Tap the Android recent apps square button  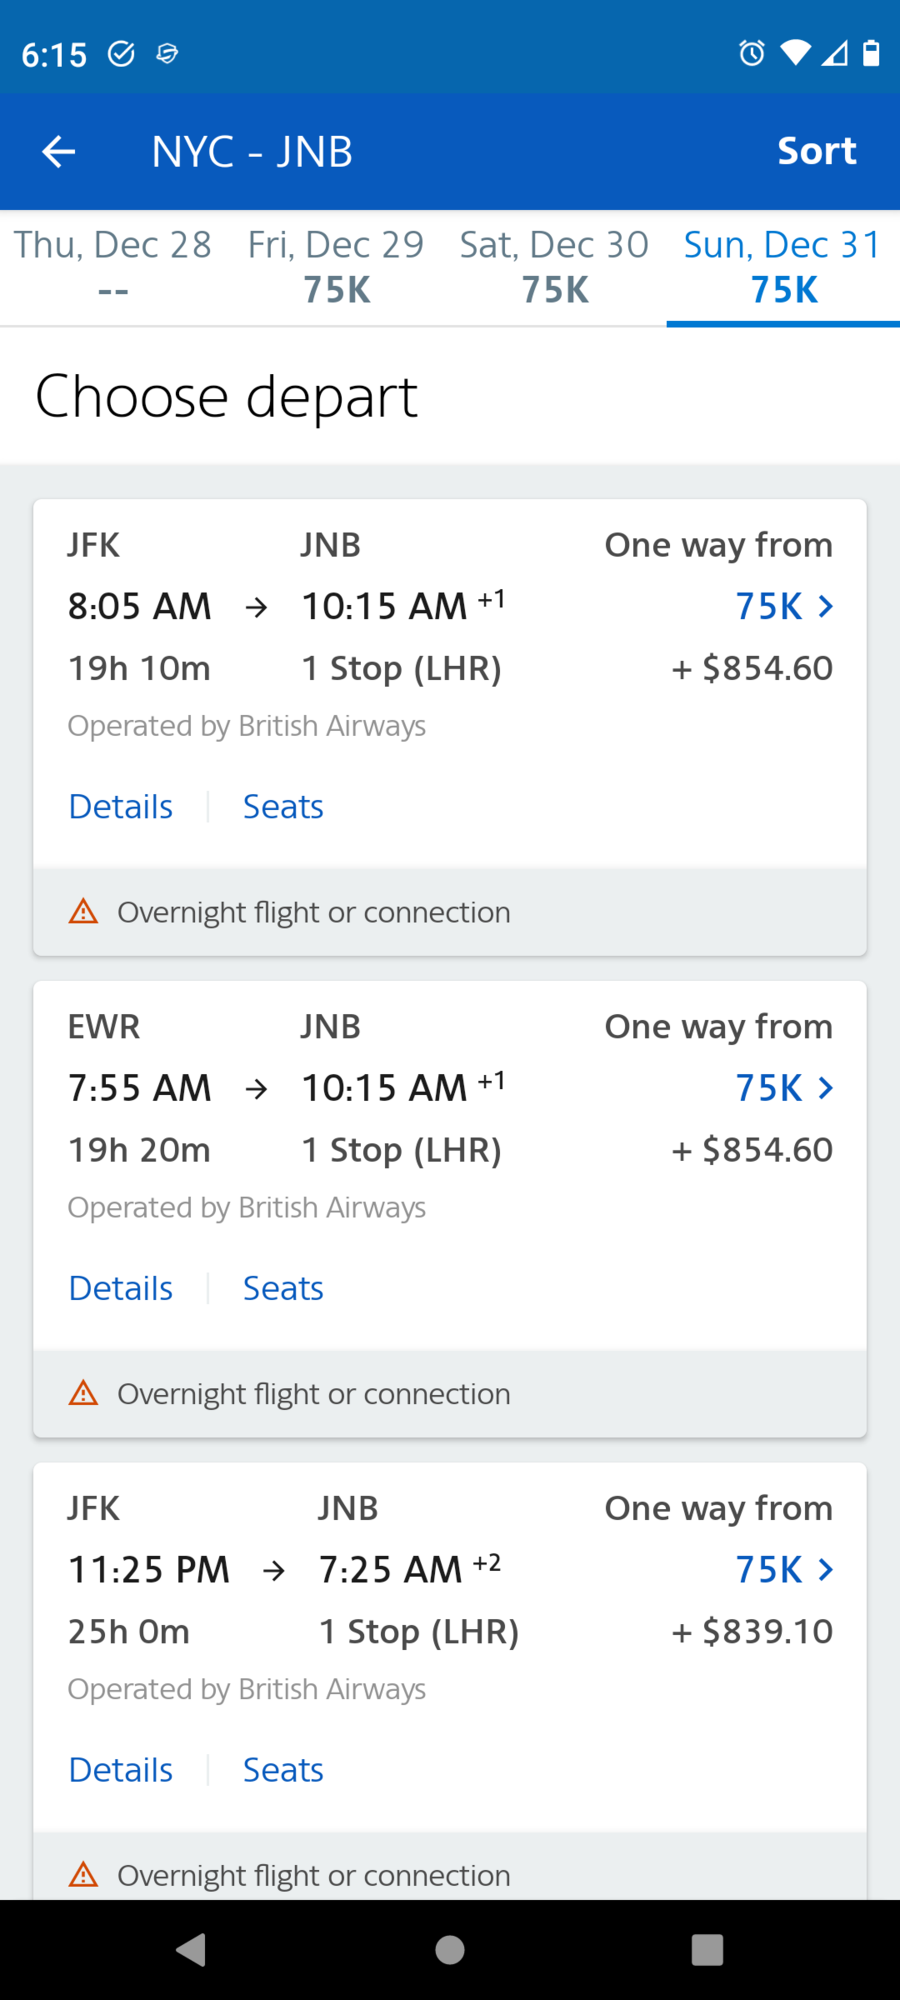[x=707, y=1950]
